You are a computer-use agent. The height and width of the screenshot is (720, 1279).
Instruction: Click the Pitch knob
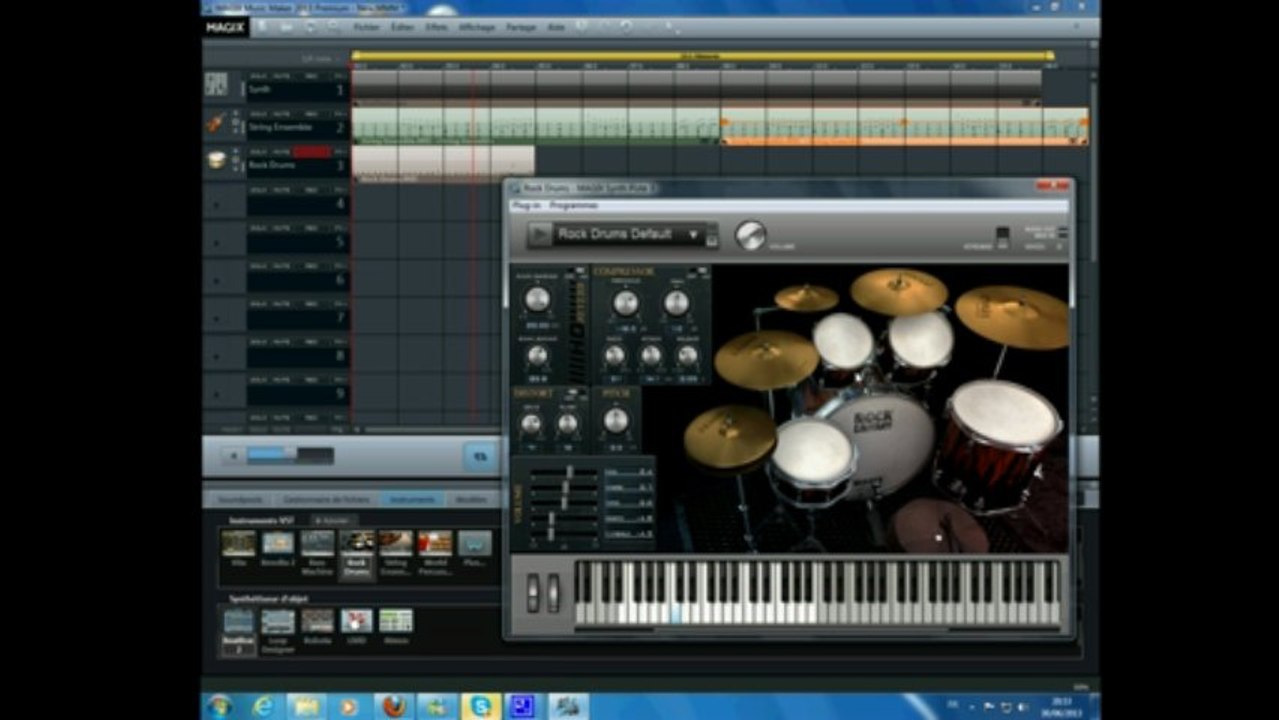(x=616, y=421)
